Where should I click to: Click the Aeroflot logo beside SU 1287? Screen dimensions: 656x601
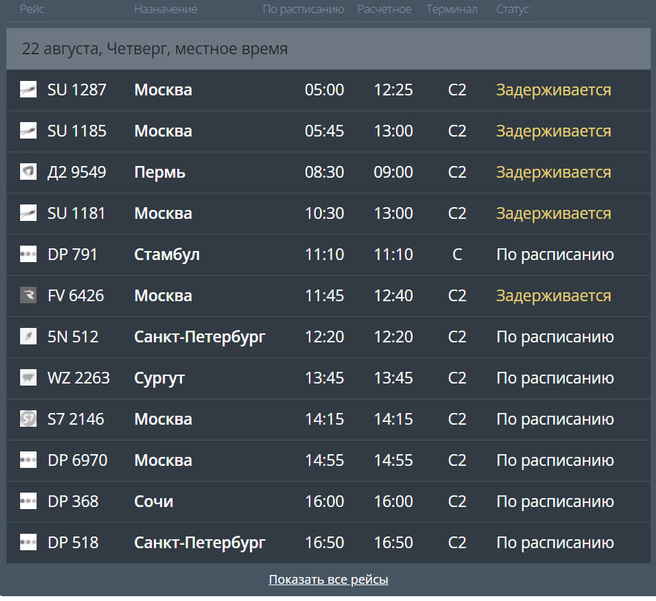(x=28, y=90)
